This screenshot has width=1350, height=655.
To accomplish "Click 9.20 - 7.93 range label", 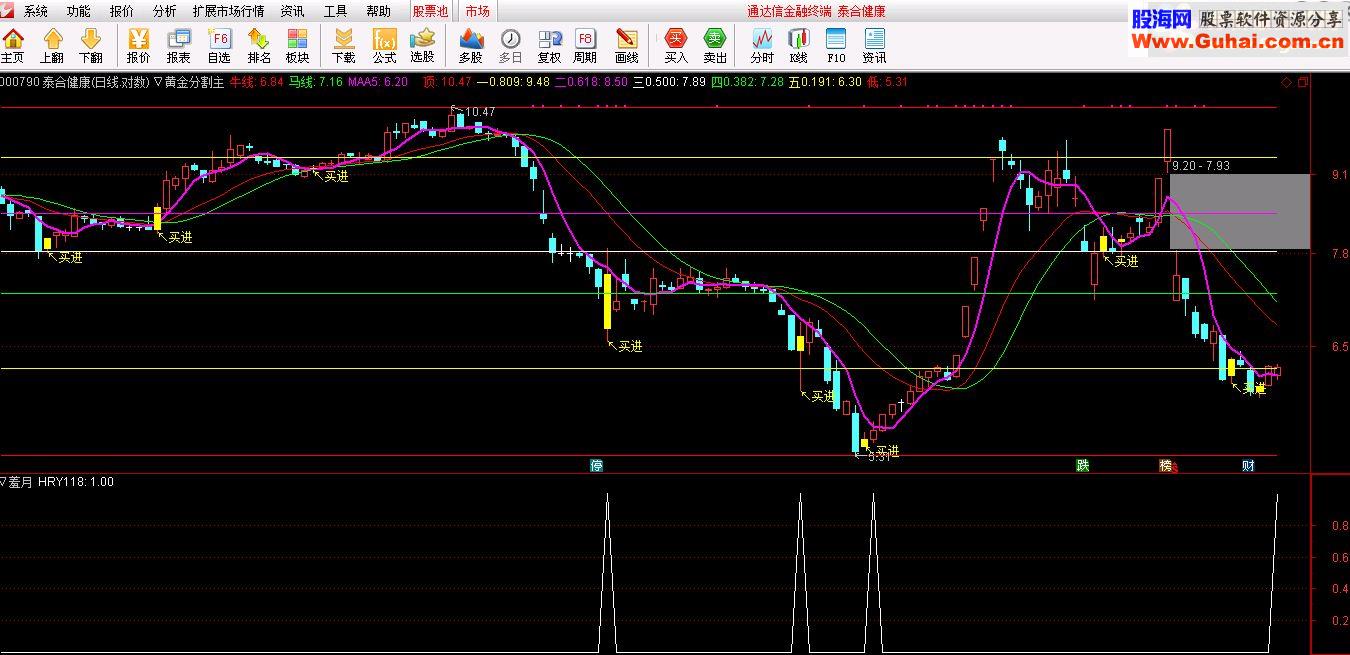I will (x=1201, y=166).
